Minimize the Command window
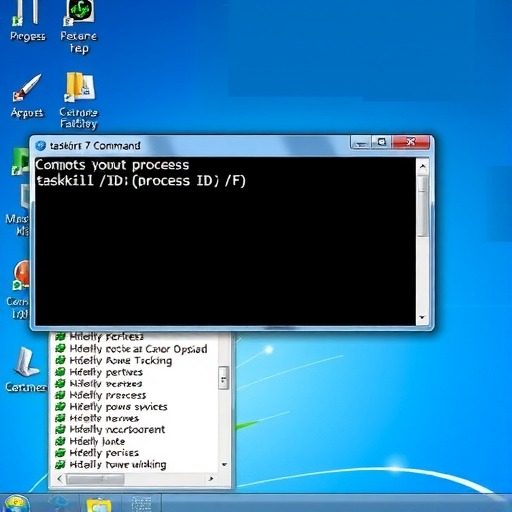The height and width of the screenshot is (512, 512). (361, 142)
